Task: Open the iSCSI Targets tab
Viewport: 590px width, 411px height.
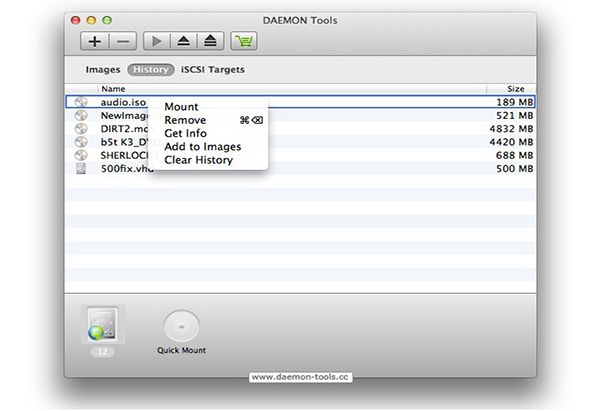Action: tap(213, 70)
